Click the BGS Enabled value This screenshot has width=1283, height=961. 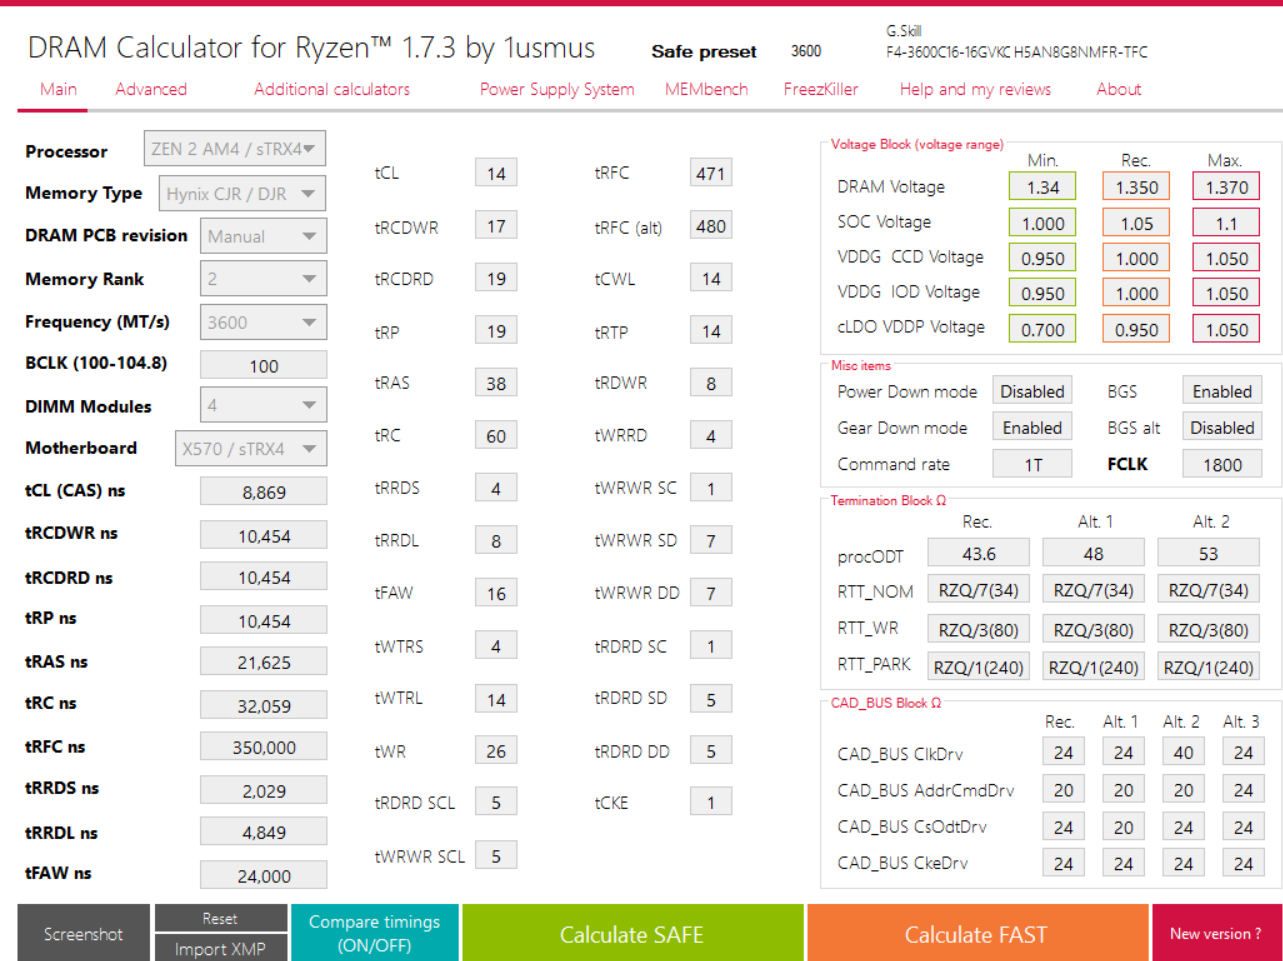[x=1222, y=391]
